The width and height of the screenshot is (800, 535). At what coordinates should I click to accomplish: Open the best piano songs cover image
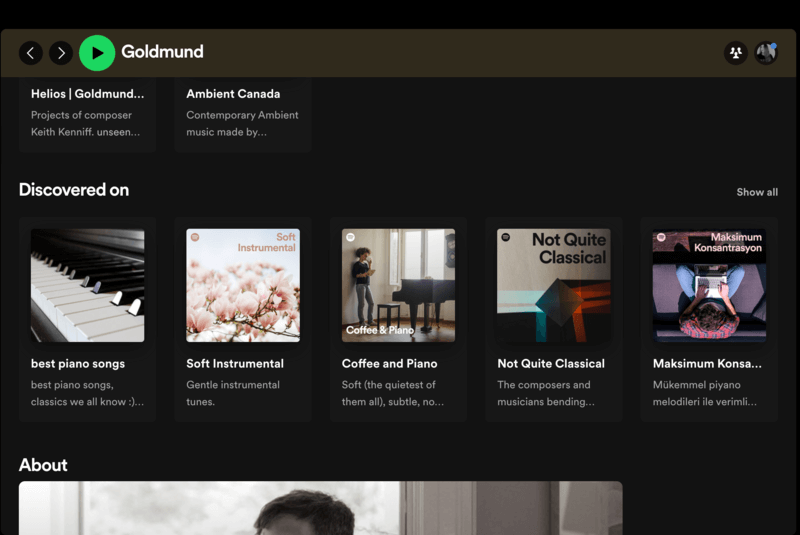[87, 285]
